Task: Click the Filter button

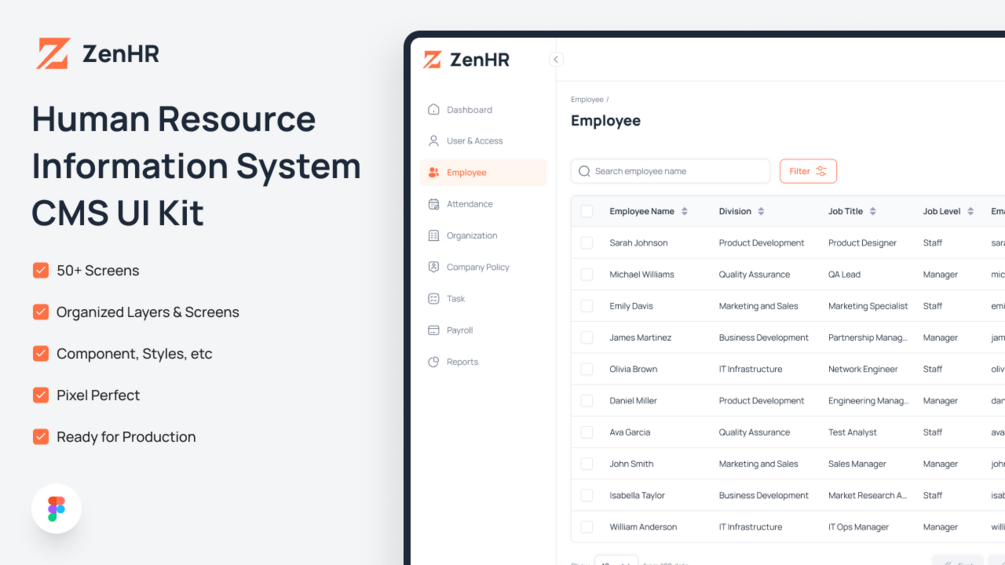Action: (808, 171)
